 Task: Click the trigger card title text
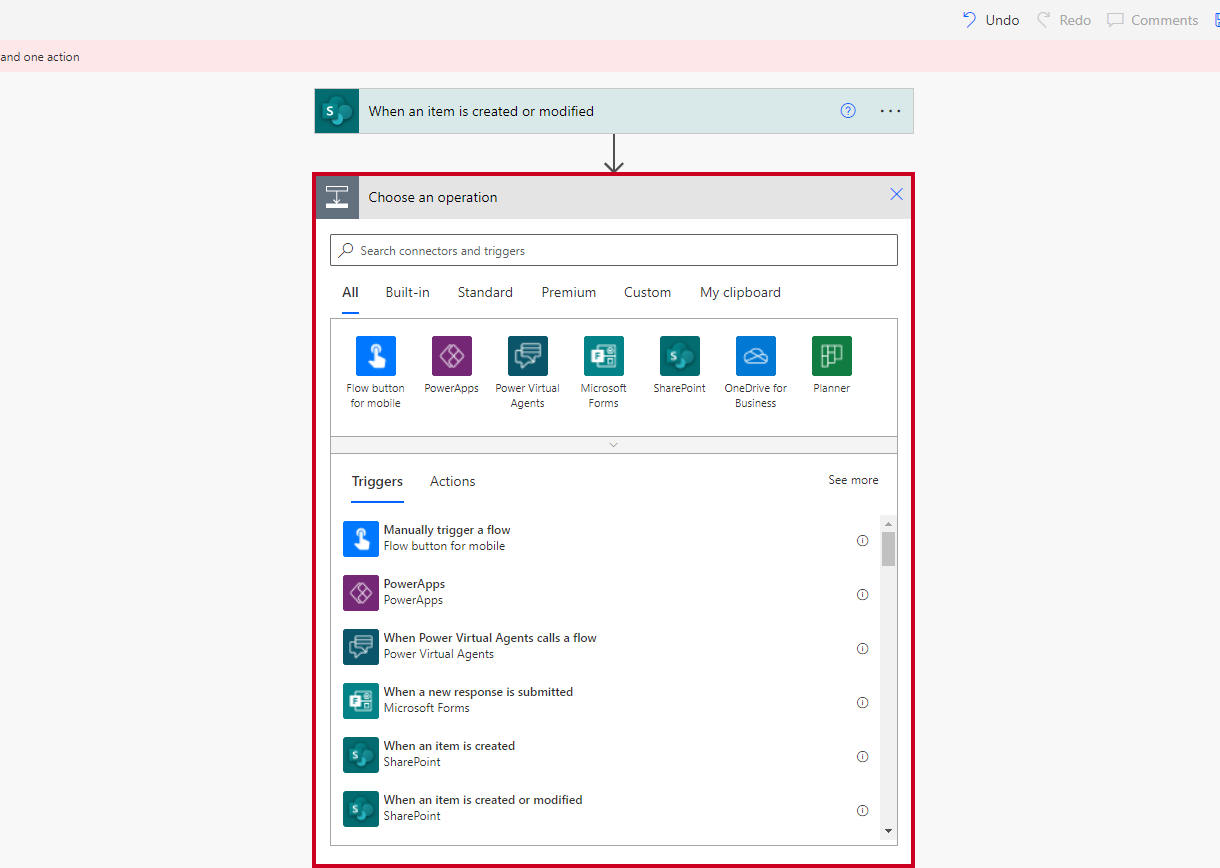point(481,111)
